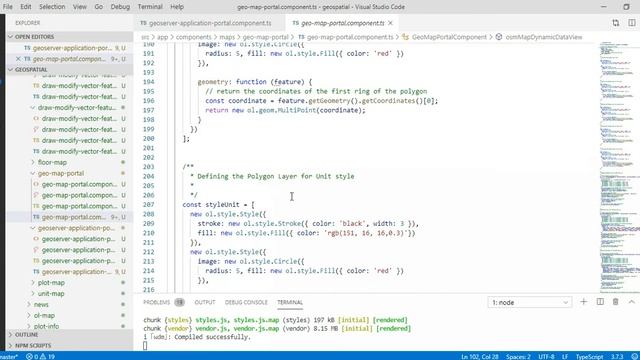Image resolution: width=640 pixels, height=360 pixels.
Task: Click the 'maps' breadcrumb segment
Action: pos(227,37)
